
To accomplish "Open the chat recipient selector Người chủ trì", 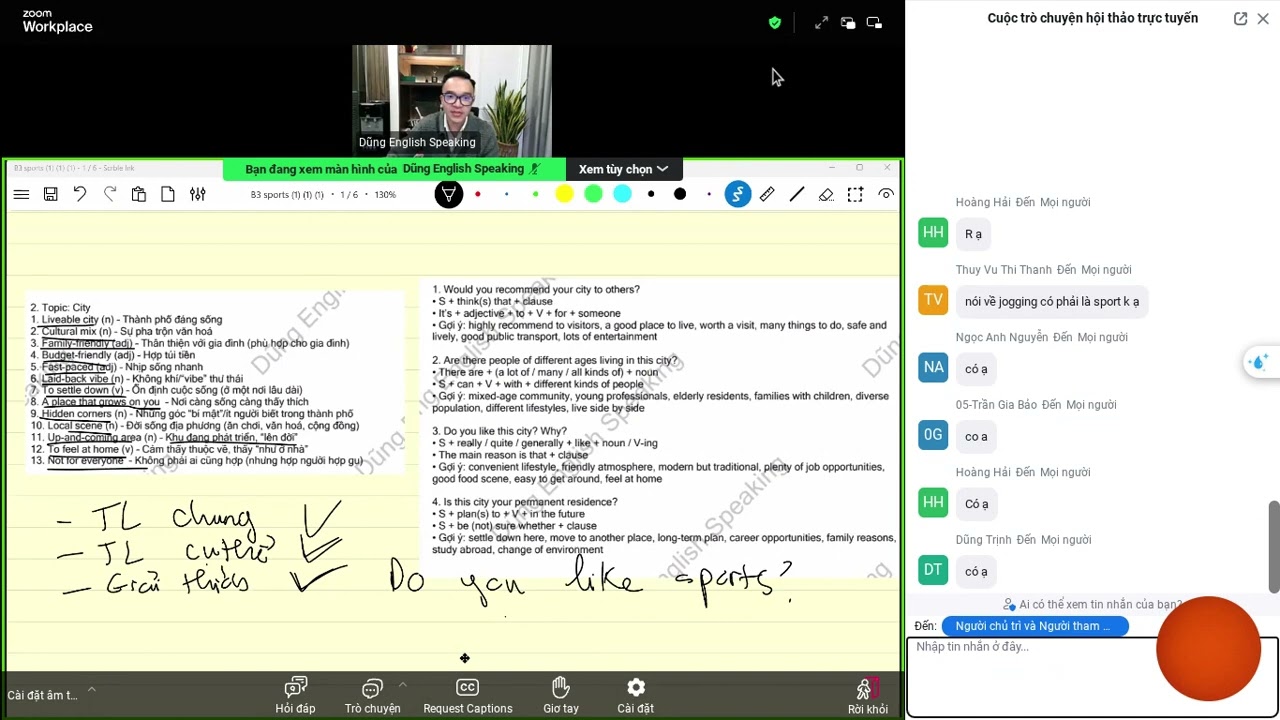I will [1035, 626].
